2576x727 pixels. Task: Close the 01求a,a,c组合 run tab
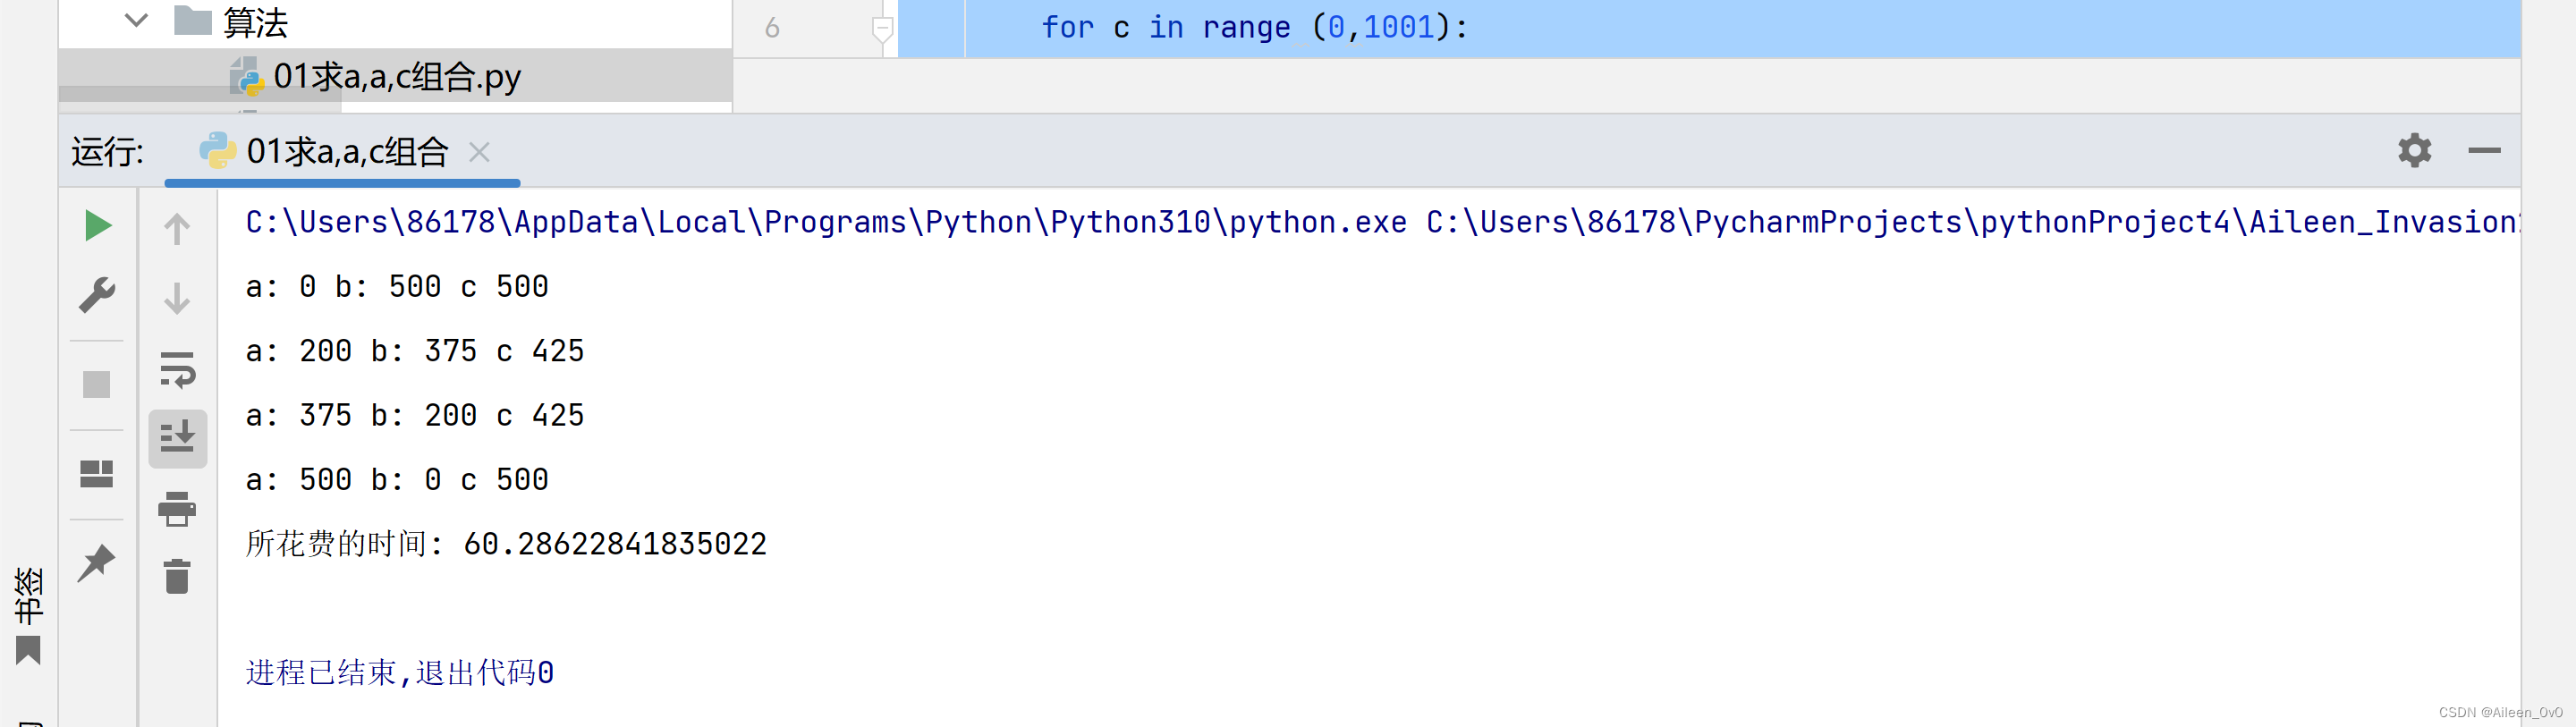(x=479, y=152)
